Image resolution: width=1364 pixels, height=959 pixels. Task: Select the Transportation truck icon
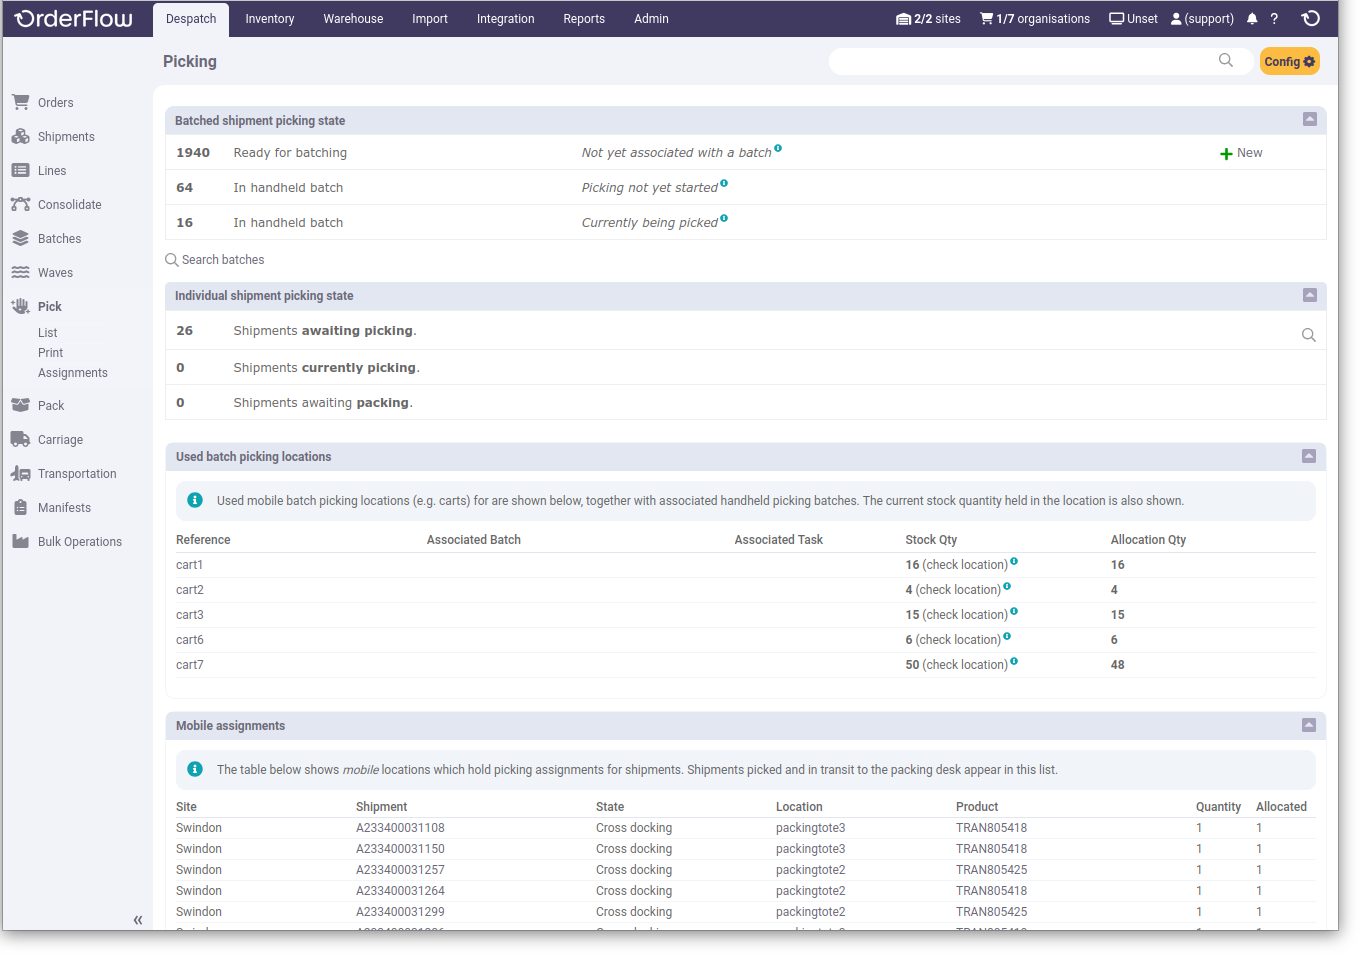21,473
